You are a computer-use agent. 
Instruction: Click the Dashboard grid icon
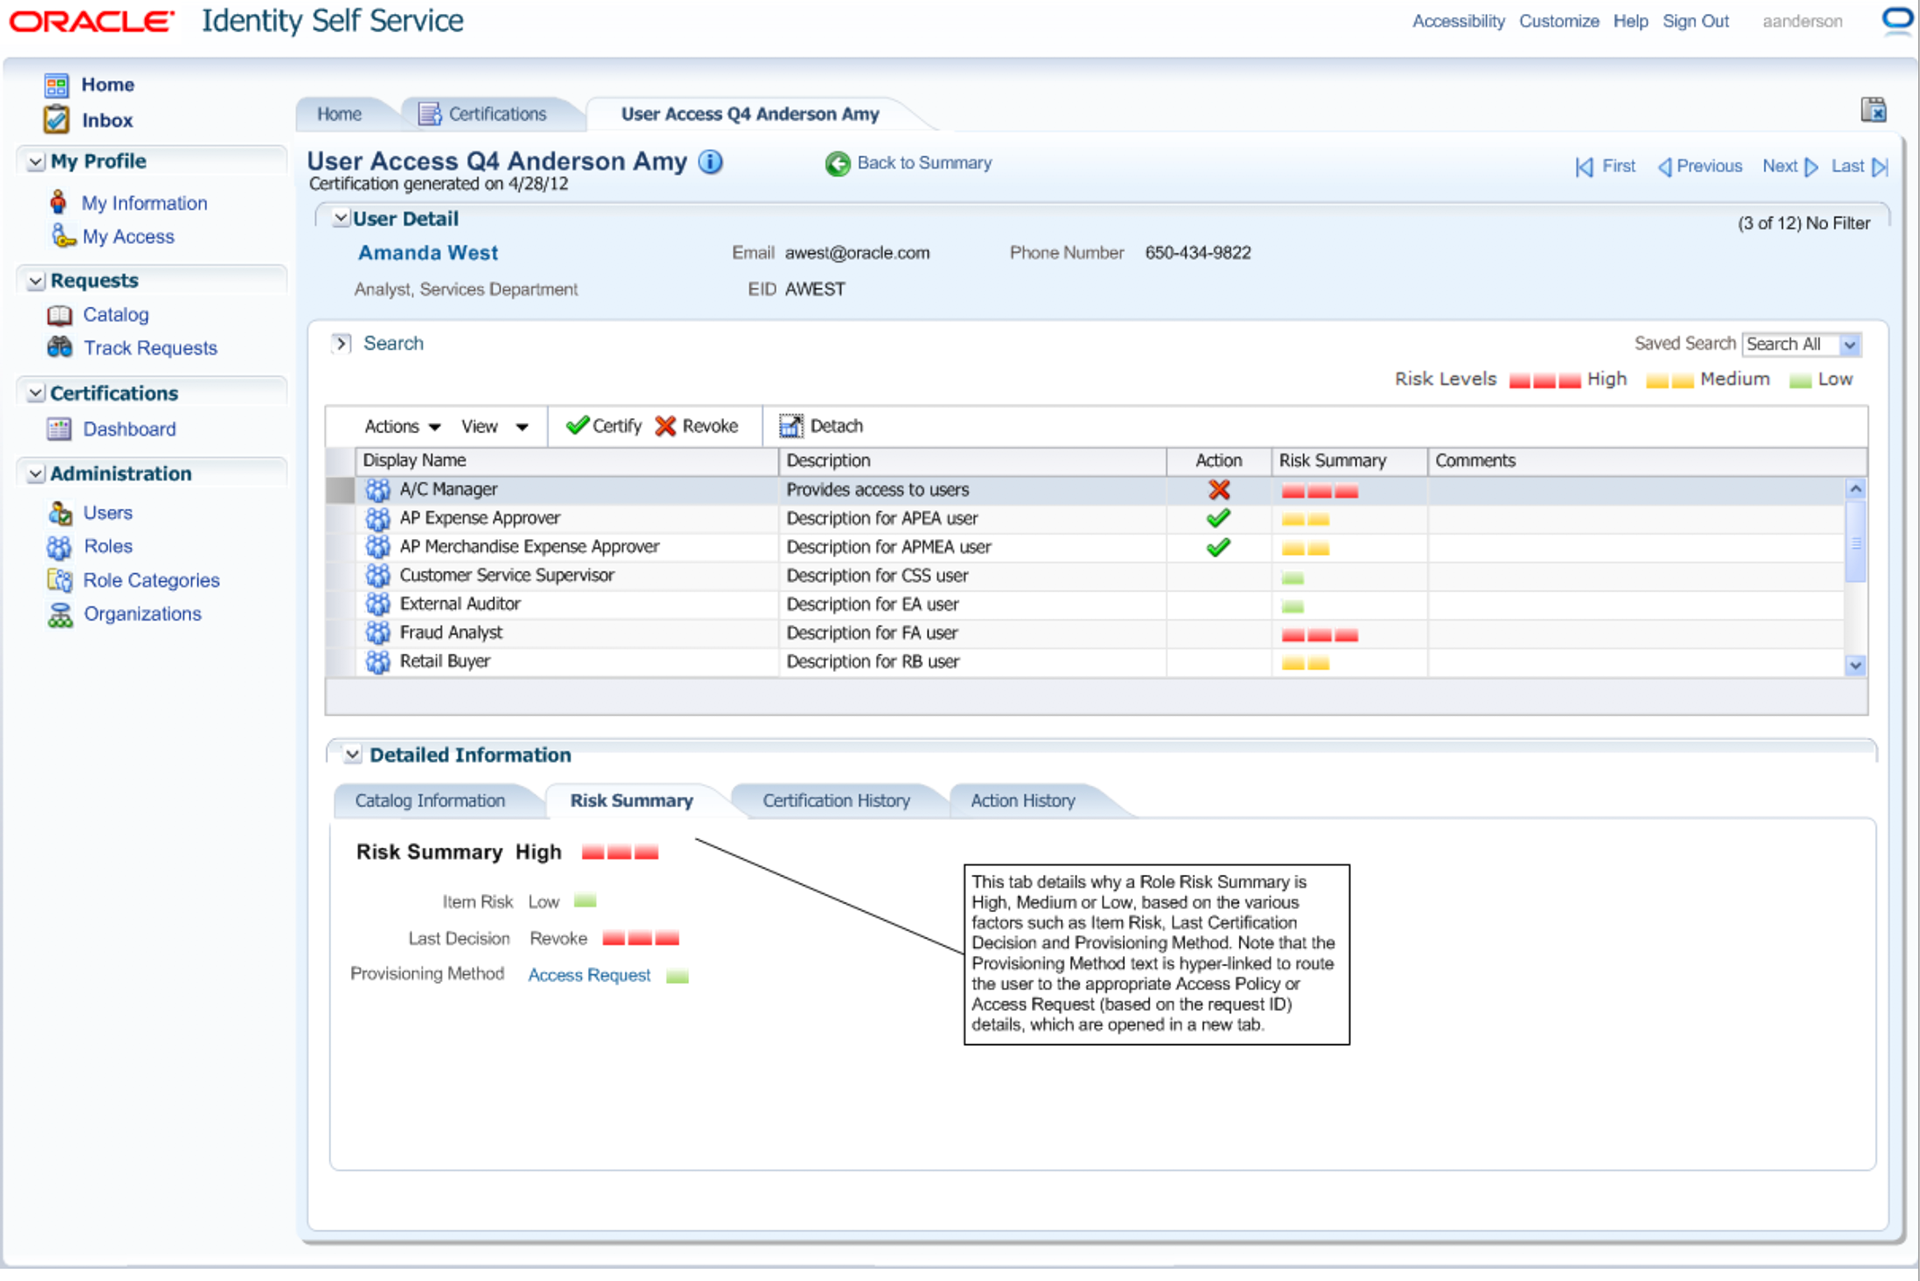60,429
